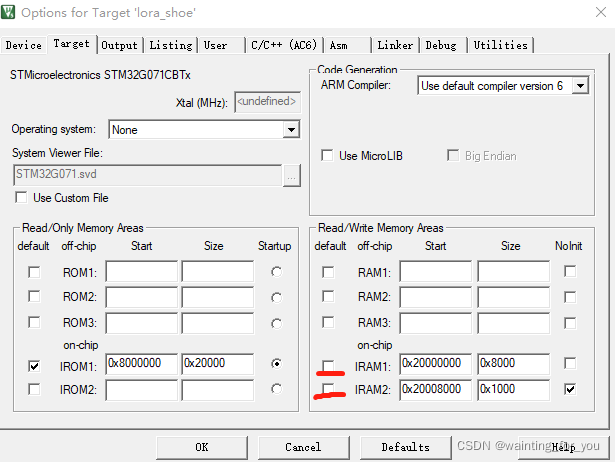Image resolution: width=615 pixels, height=462 pixels.
Task: Open the ARM Compiler version dropdown
Action: (x=580, y=85)
